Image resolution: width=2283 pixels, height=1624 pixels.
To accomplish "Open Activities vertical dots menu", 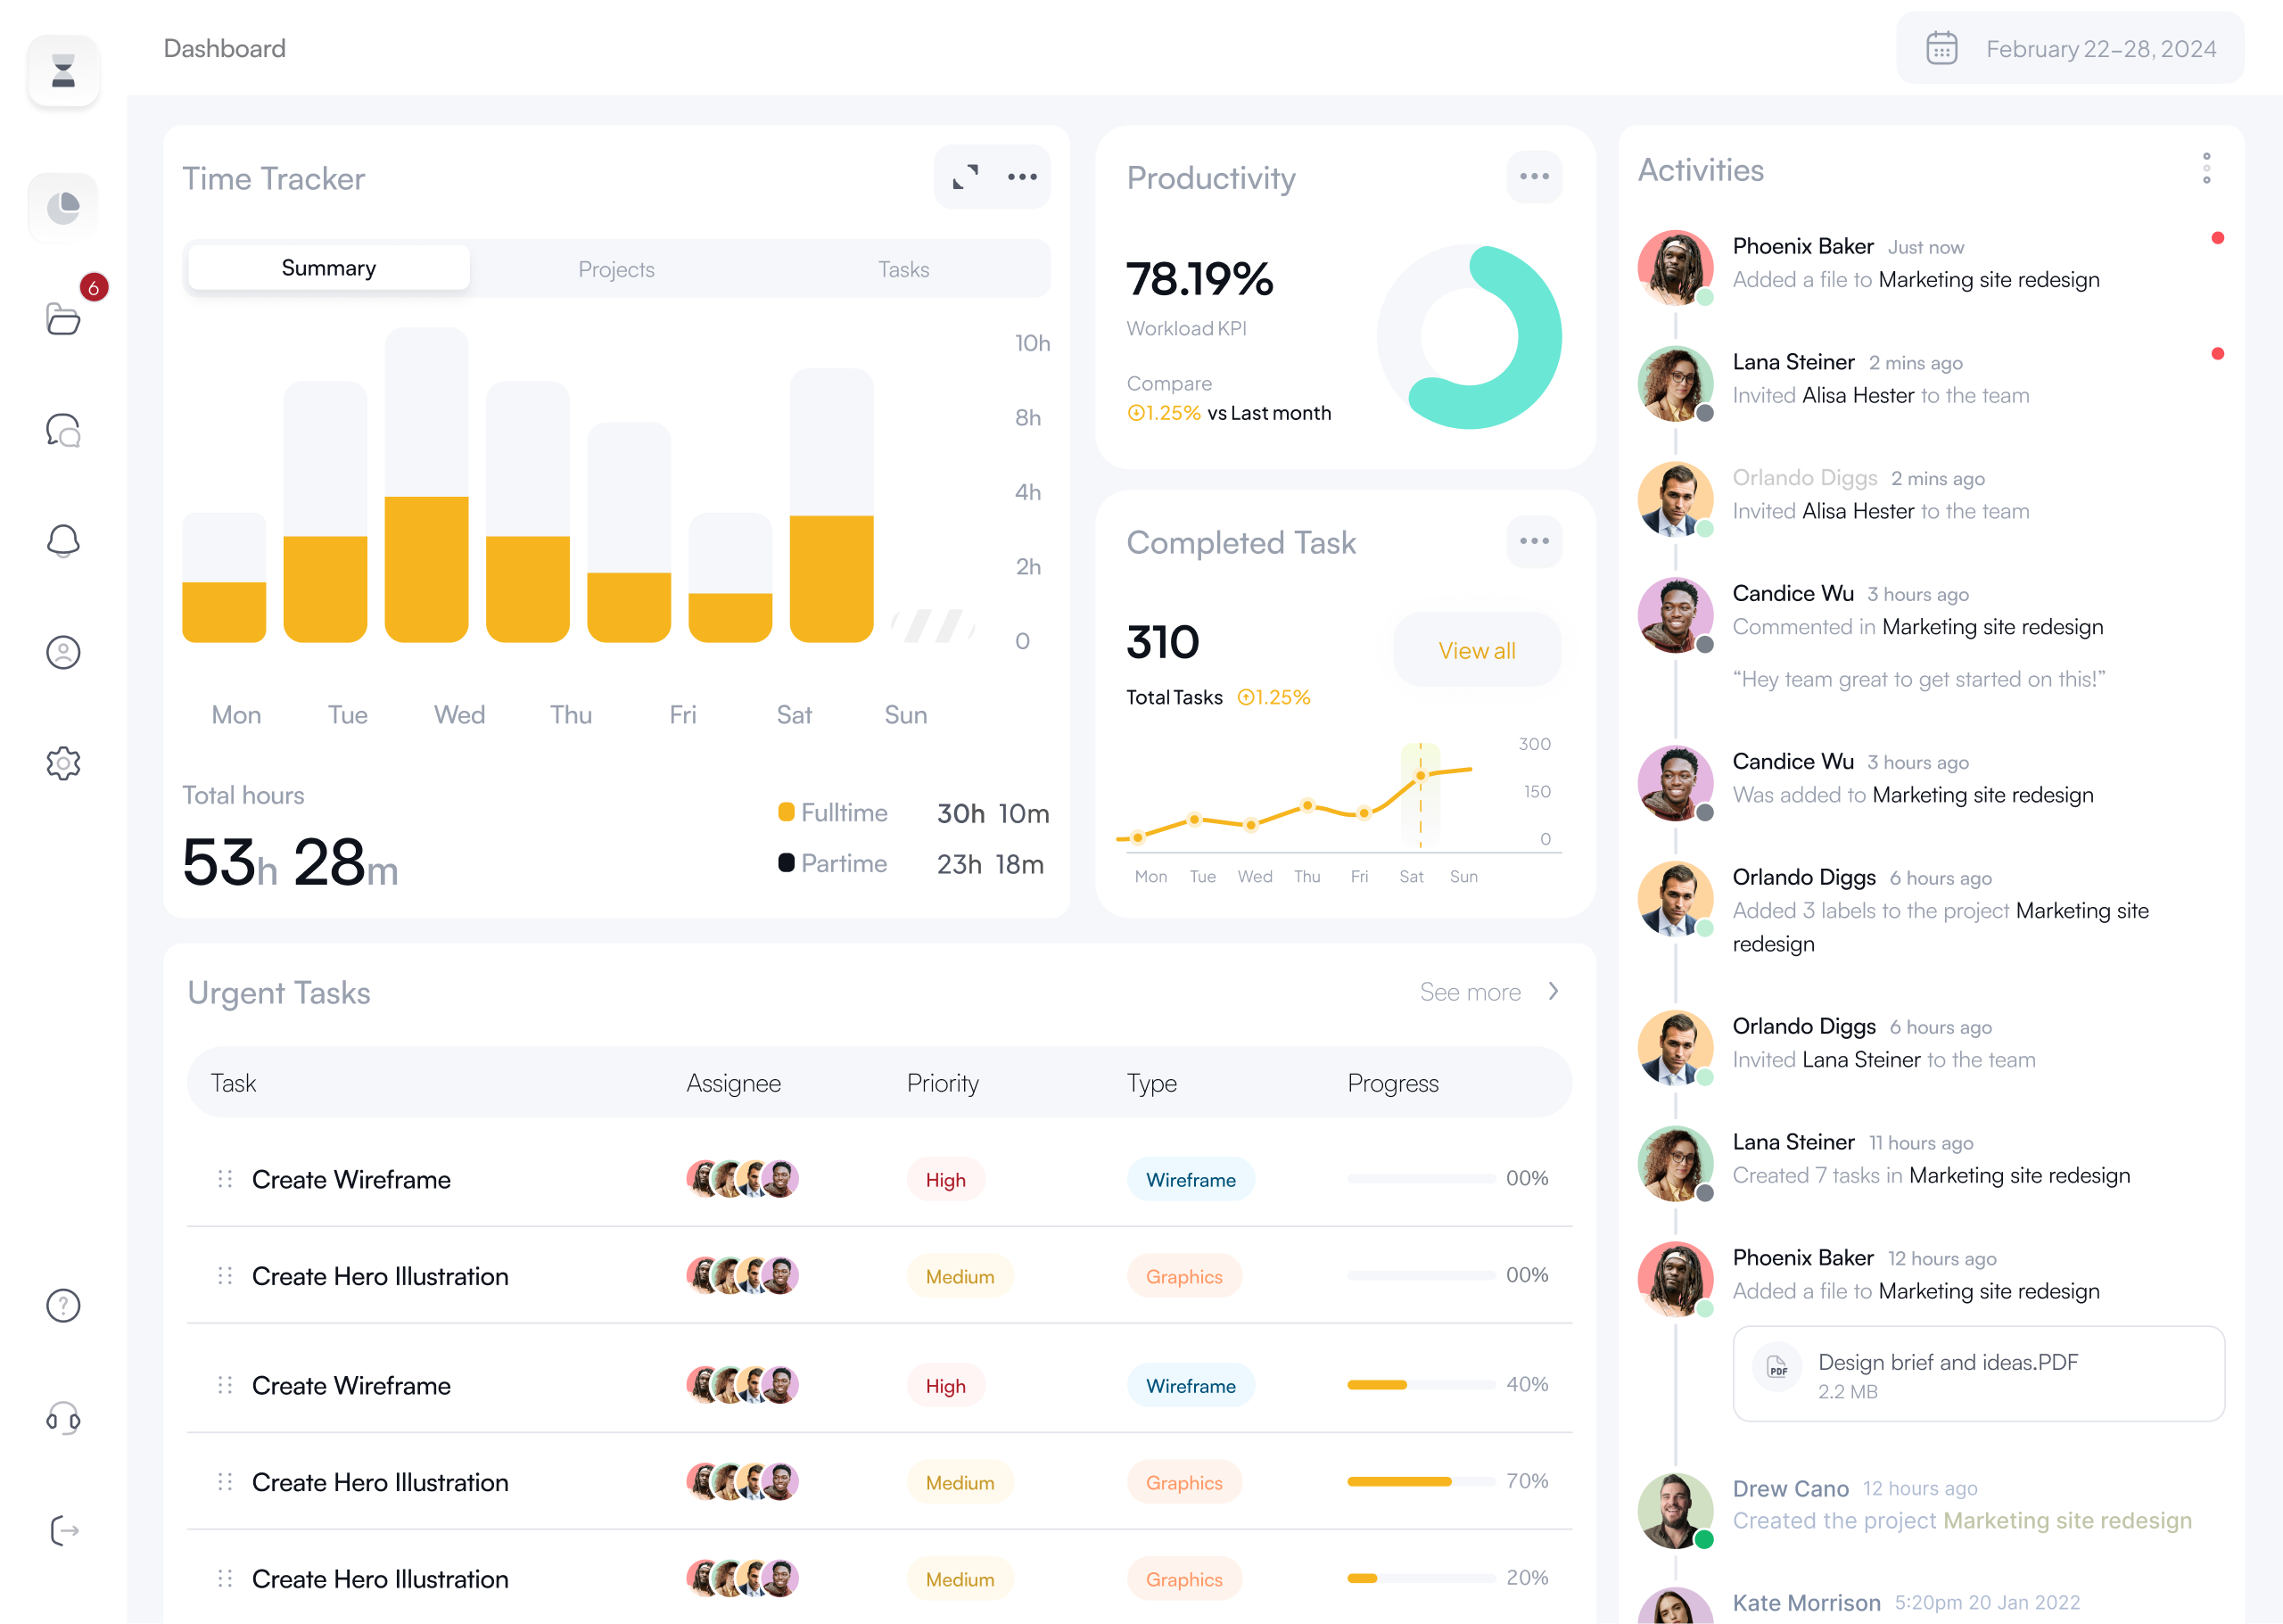I will 2206,168.
